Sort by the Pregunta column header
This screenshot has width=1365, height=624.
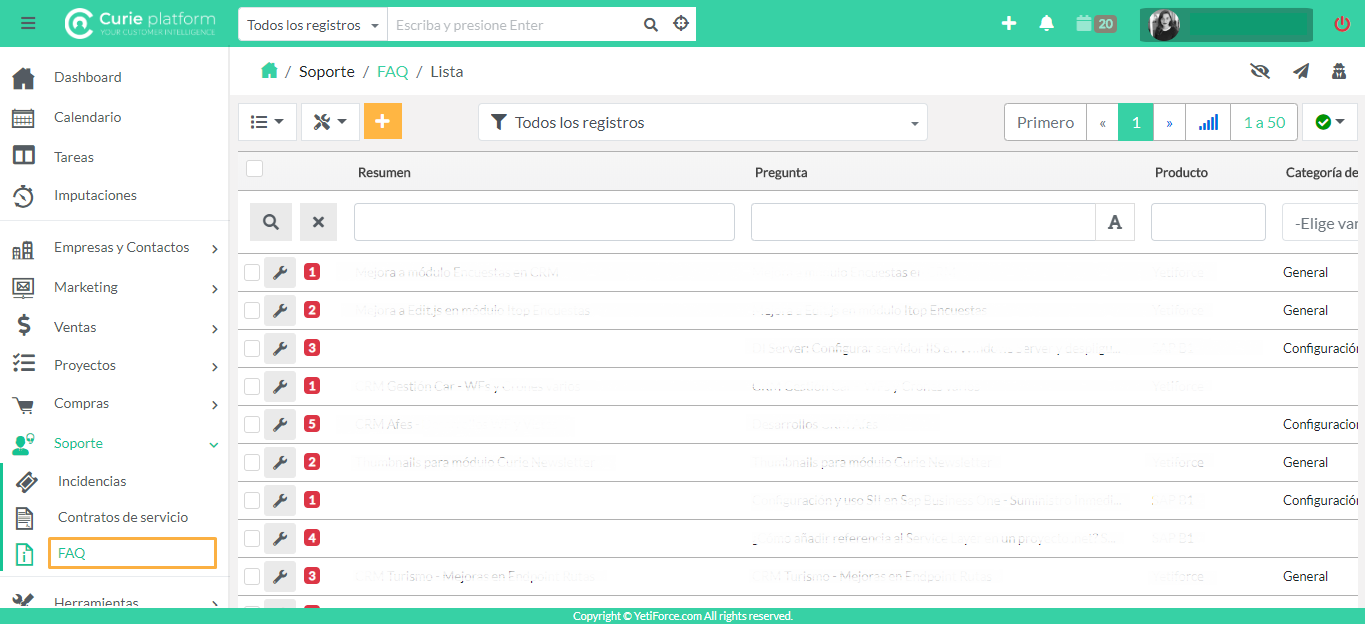click(x=781, y=172)
